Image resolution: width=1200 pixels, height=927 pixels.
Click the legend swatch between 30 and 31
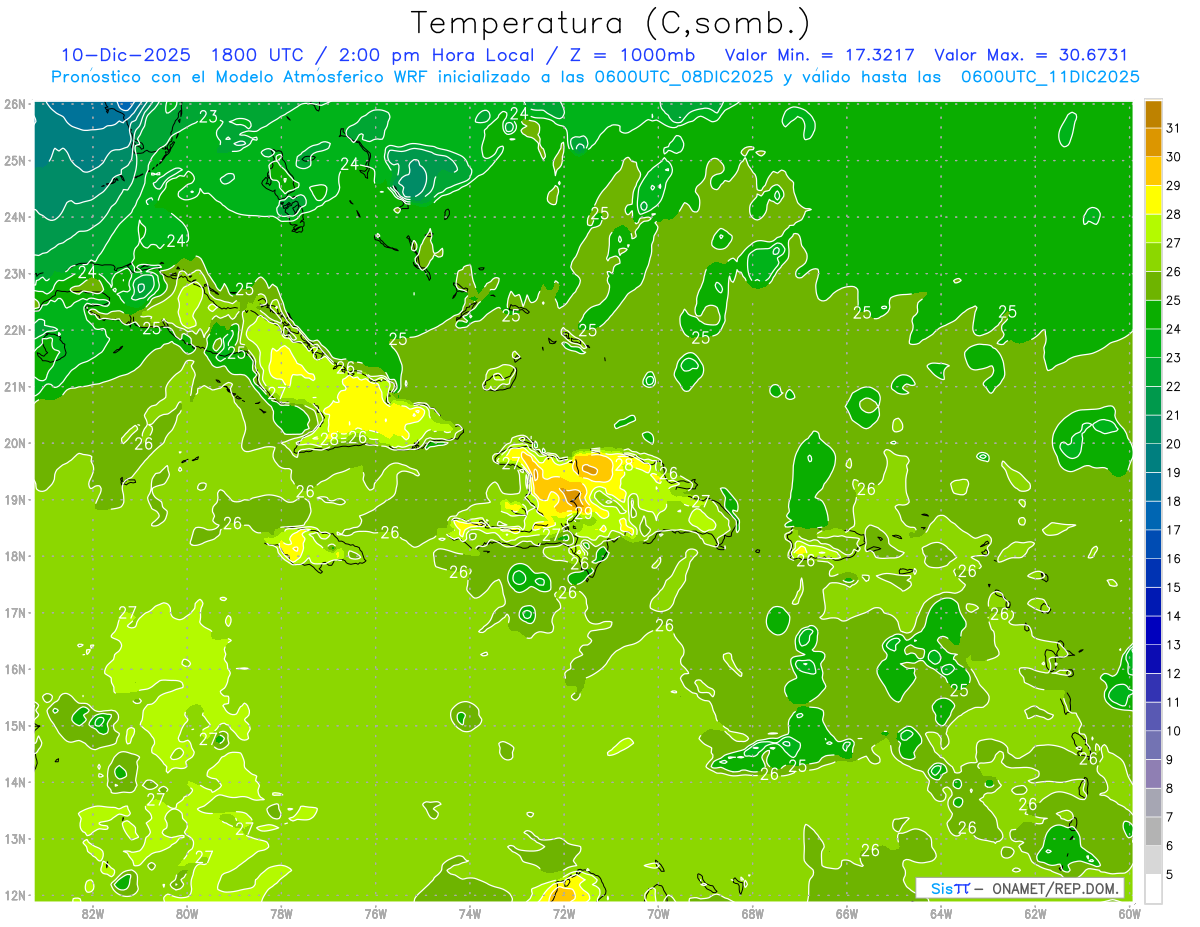(x=1153, y=143)
